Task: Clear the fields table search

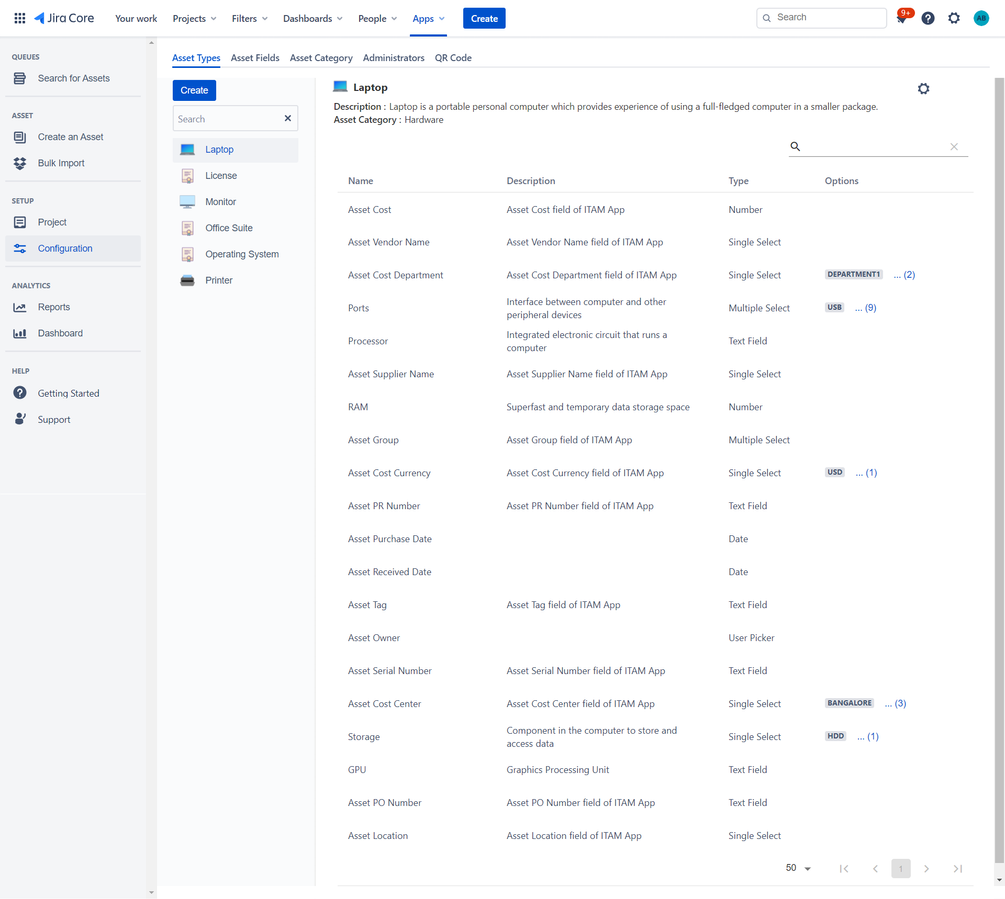Action: tap(954, 147)
